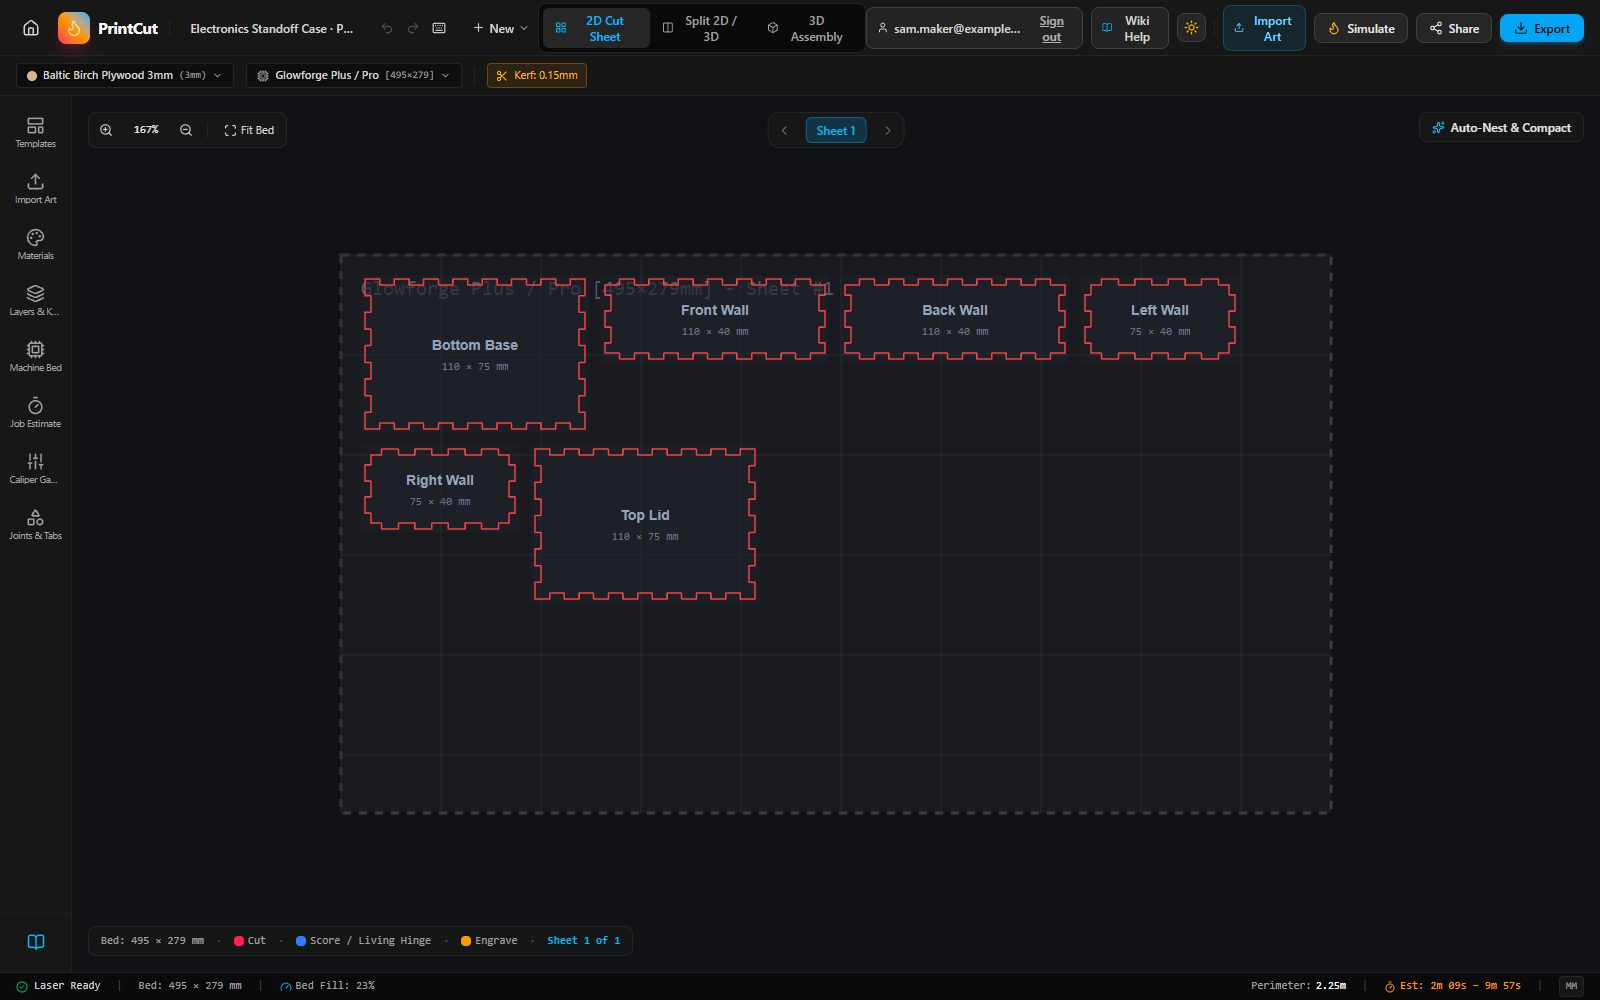Change Glowforge Plus / Pro machine dropdown

coord(353,75)
